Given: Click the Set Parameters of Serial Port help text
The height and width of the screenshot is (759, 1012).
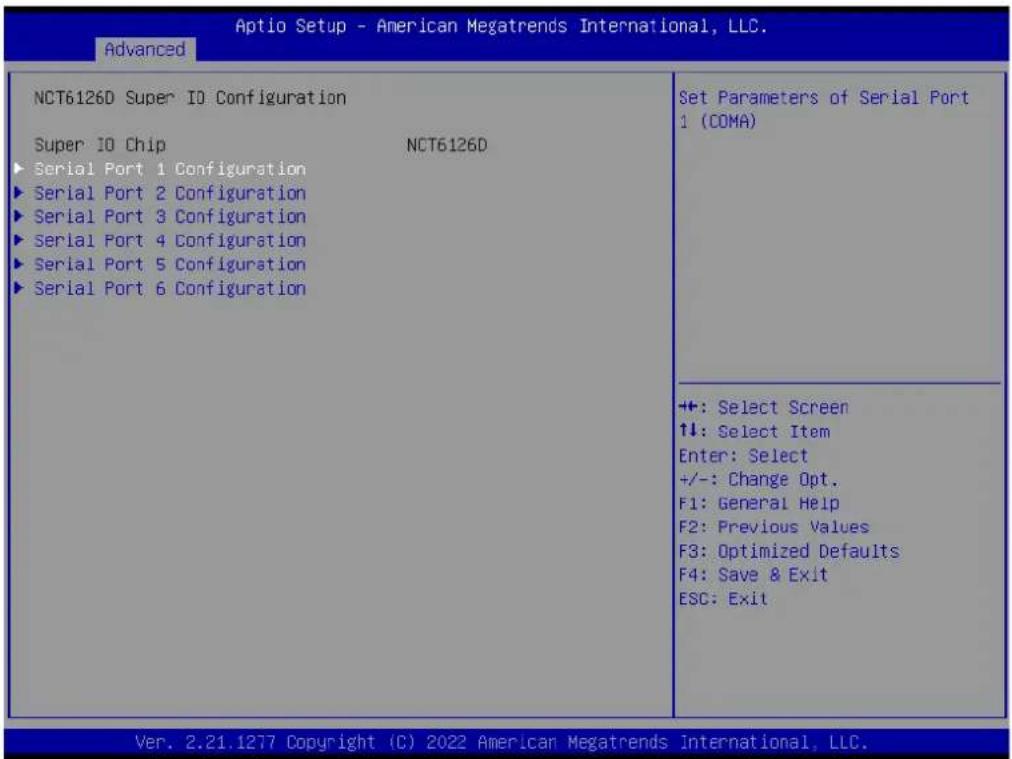Looking at the screenshot, I should pyautogui.click(x=824, y=110).
